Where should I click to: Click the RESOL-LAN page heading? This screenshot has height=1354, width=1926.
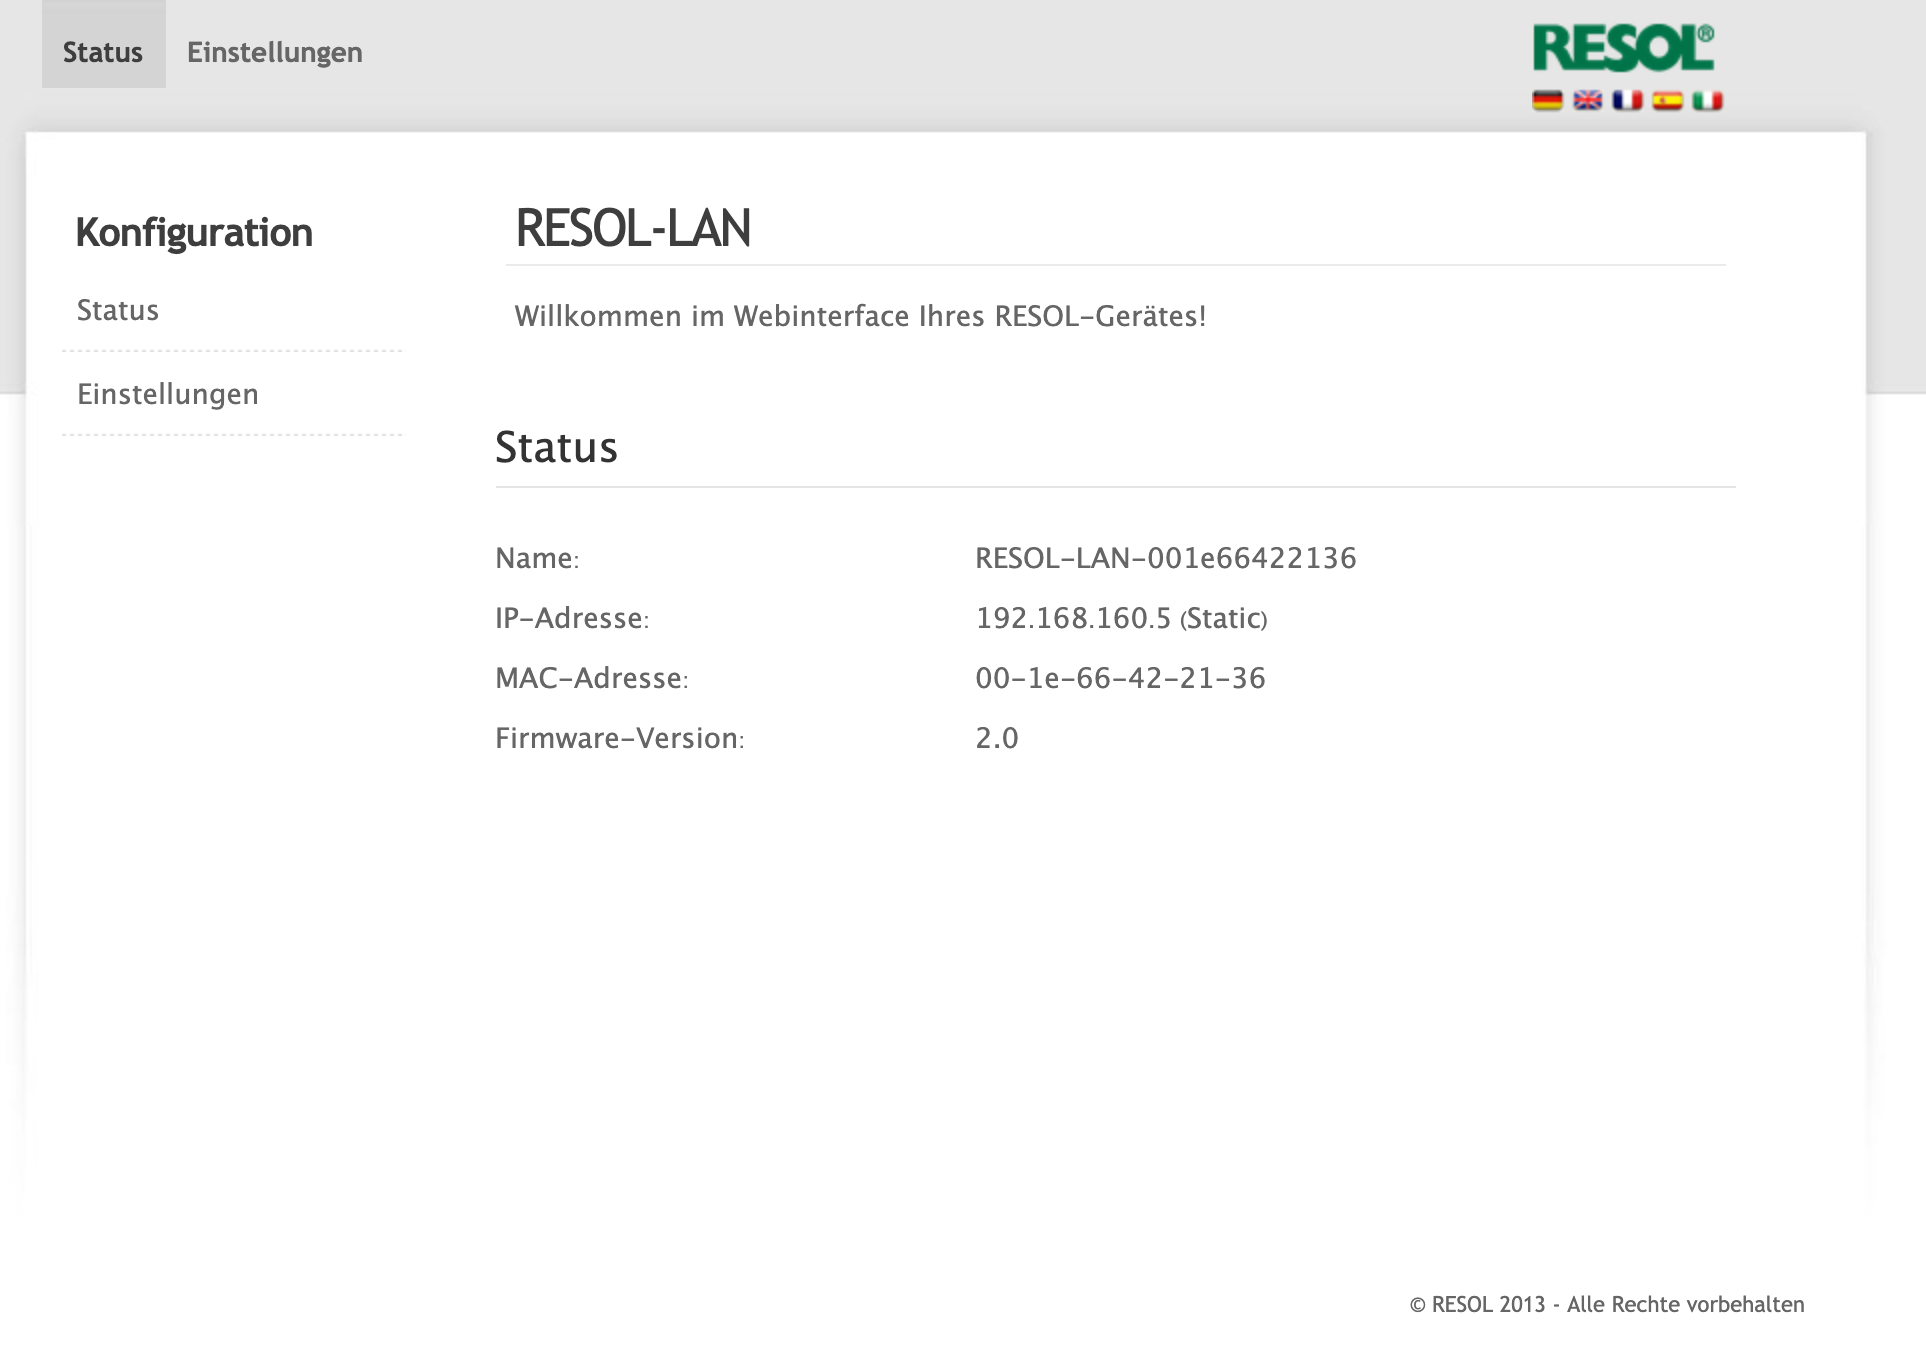tap(633, 228)
